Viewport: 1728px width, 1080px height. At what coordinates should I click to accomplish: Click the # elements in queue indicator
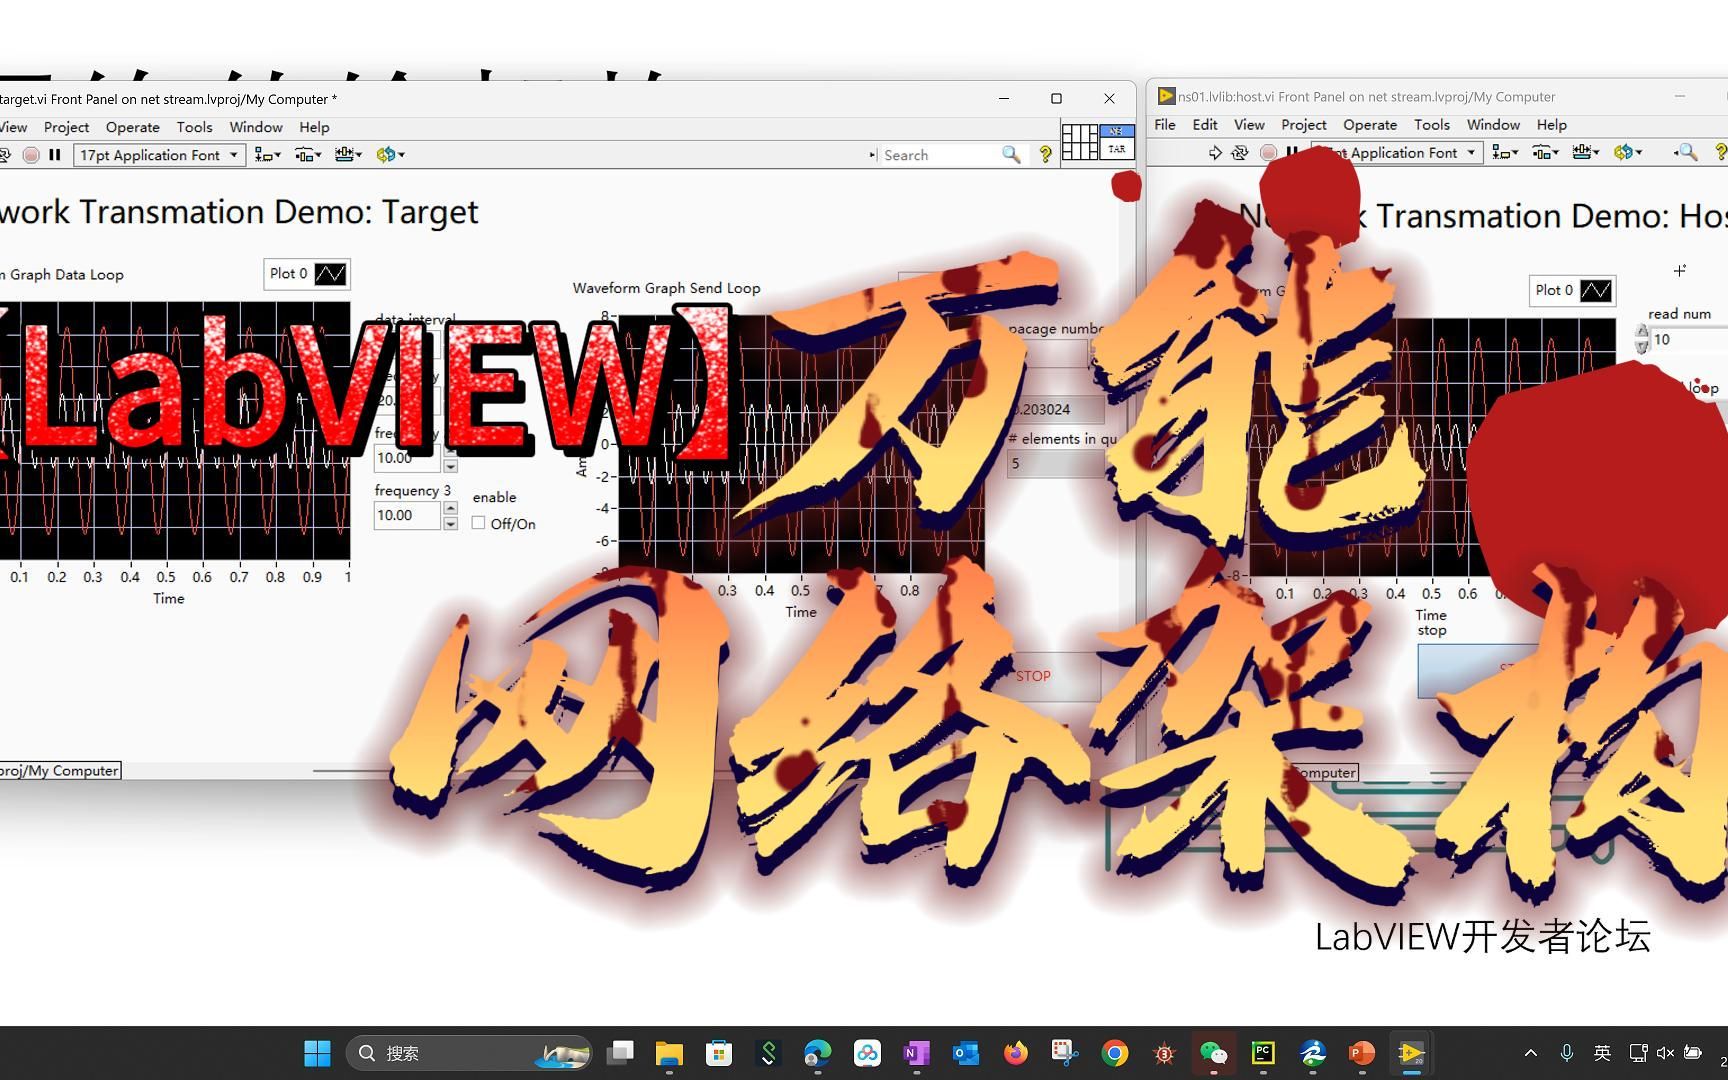coord(1054,464)
